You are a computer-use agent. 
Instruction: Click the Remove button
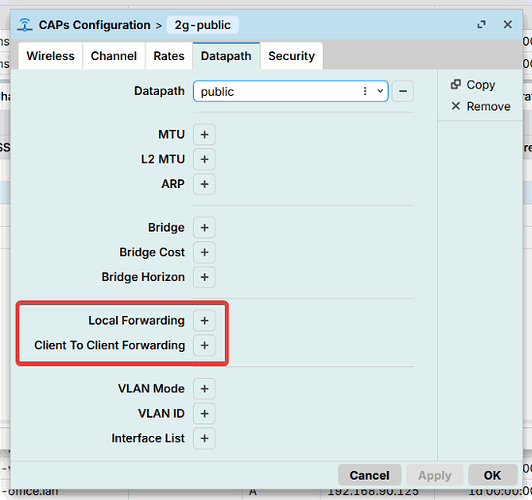click(x=480, y=106)
